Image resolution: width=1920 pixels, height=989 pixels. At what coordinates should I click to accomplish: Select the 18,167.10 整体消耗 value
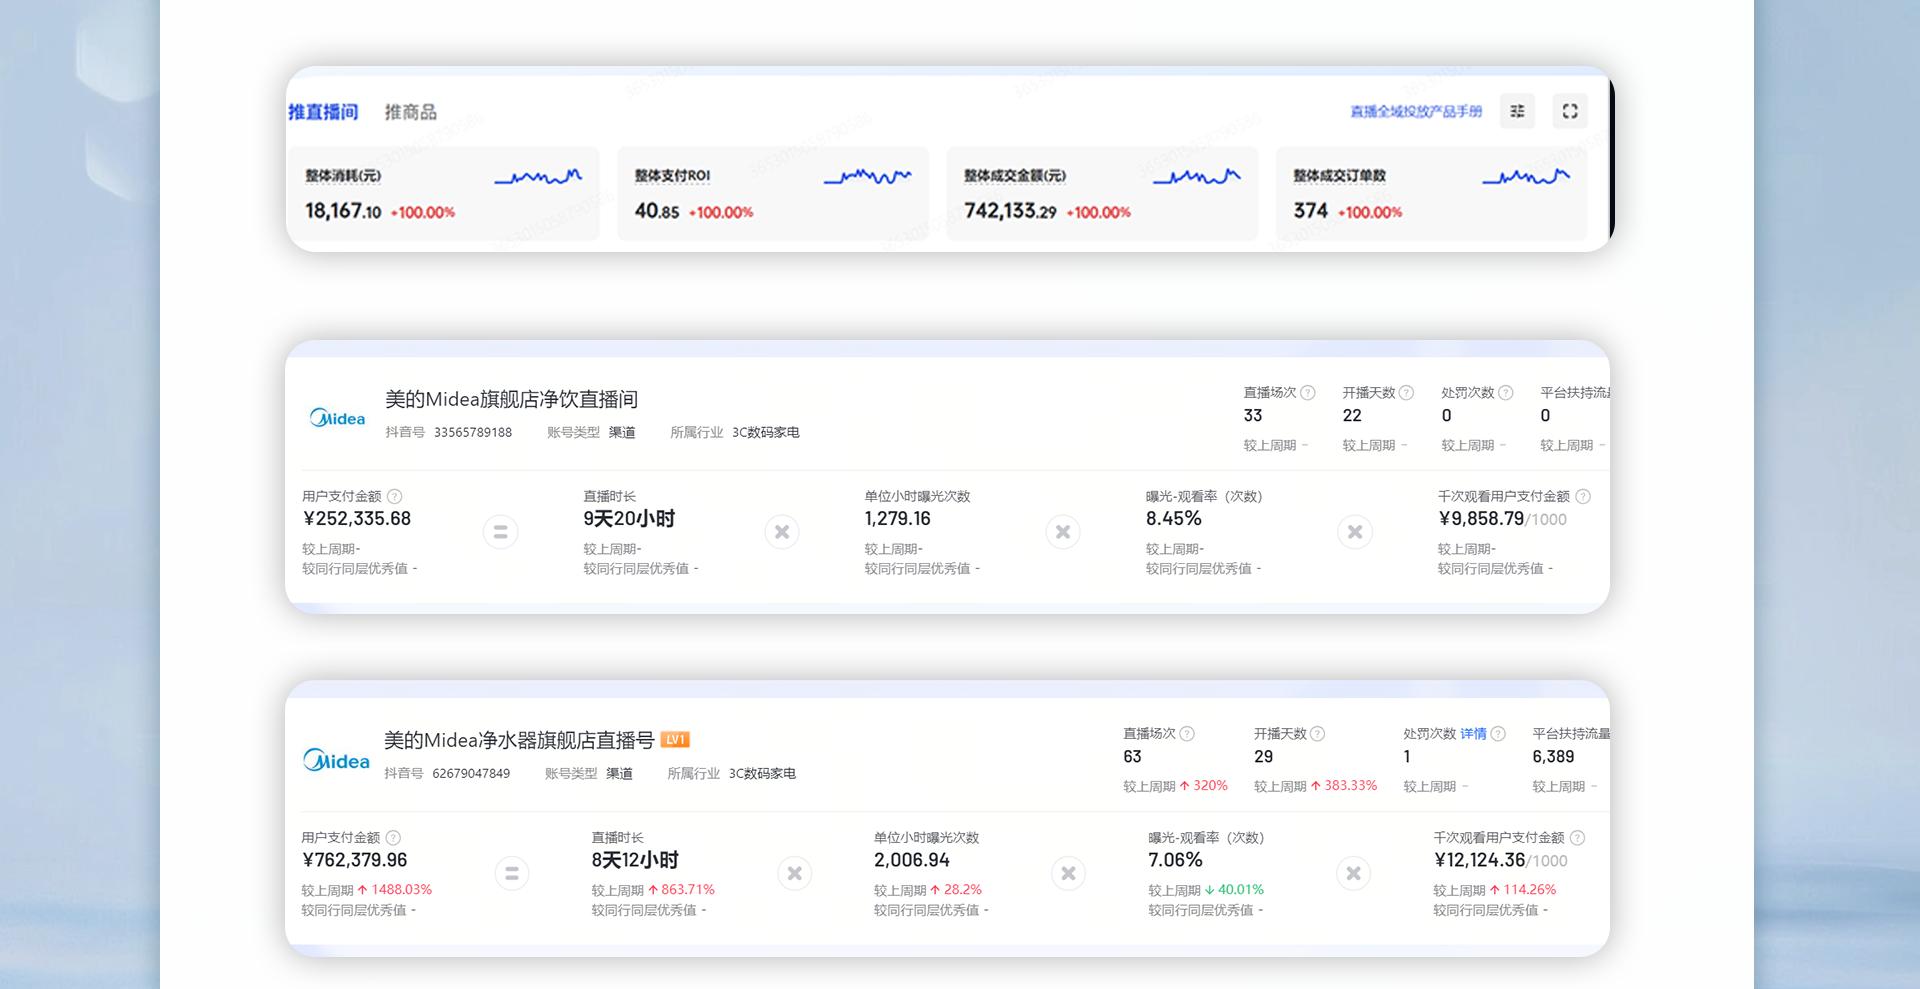pos(343,211)
